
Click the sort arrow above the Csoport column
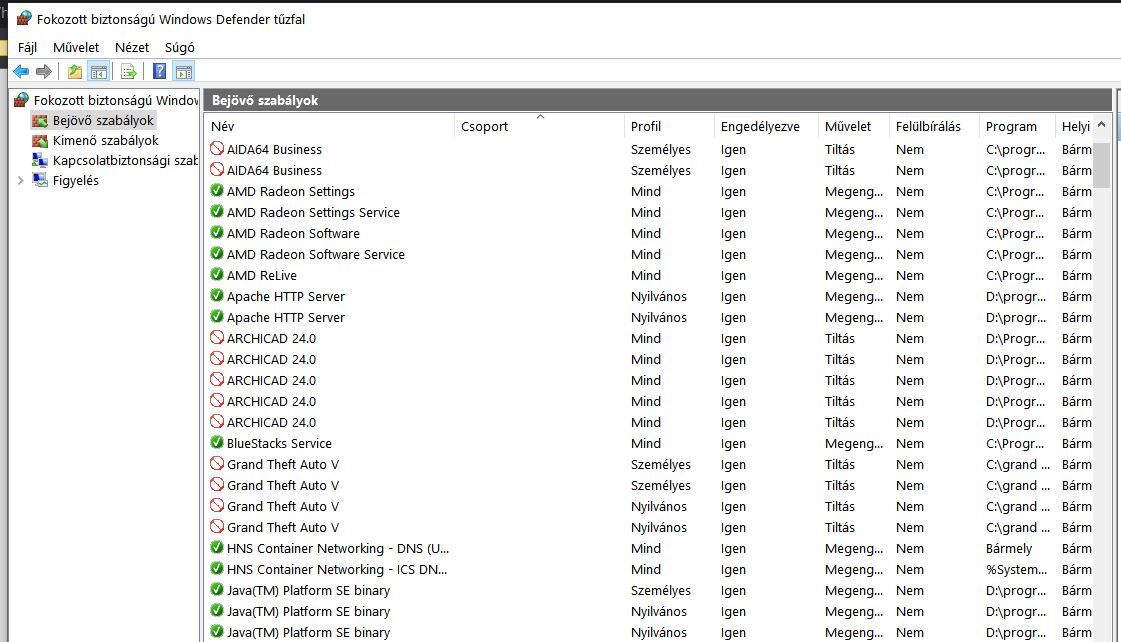point(540,116)
